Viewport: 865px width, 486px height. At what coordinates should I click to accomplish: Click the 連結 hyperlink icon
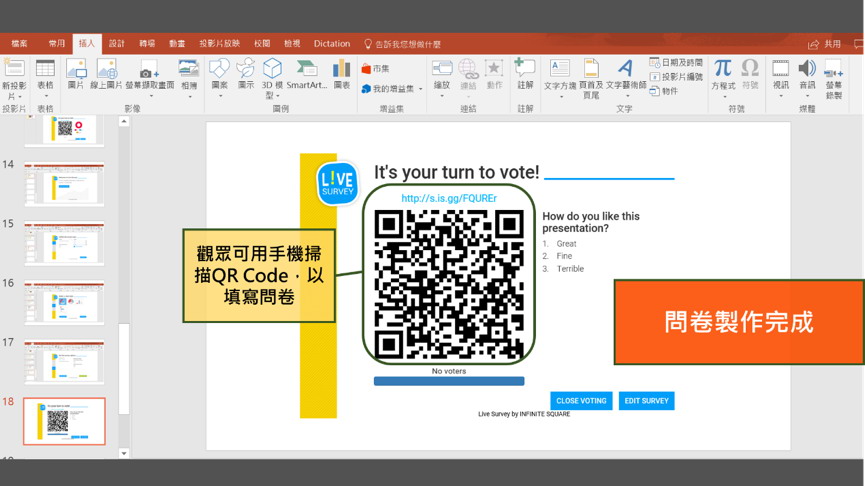tap(468, 68)
